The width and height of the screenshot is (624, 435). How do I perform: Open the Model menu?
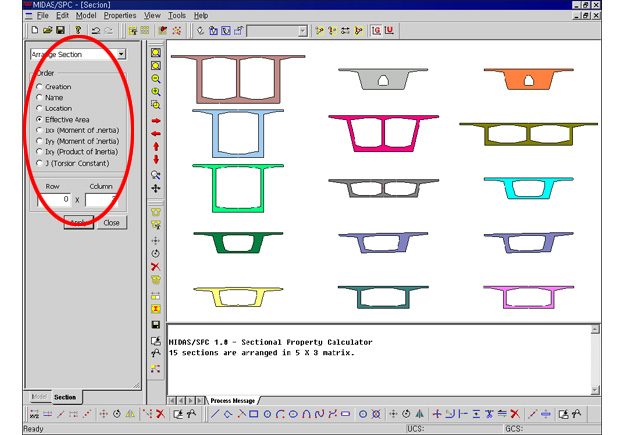click(86, 16)
